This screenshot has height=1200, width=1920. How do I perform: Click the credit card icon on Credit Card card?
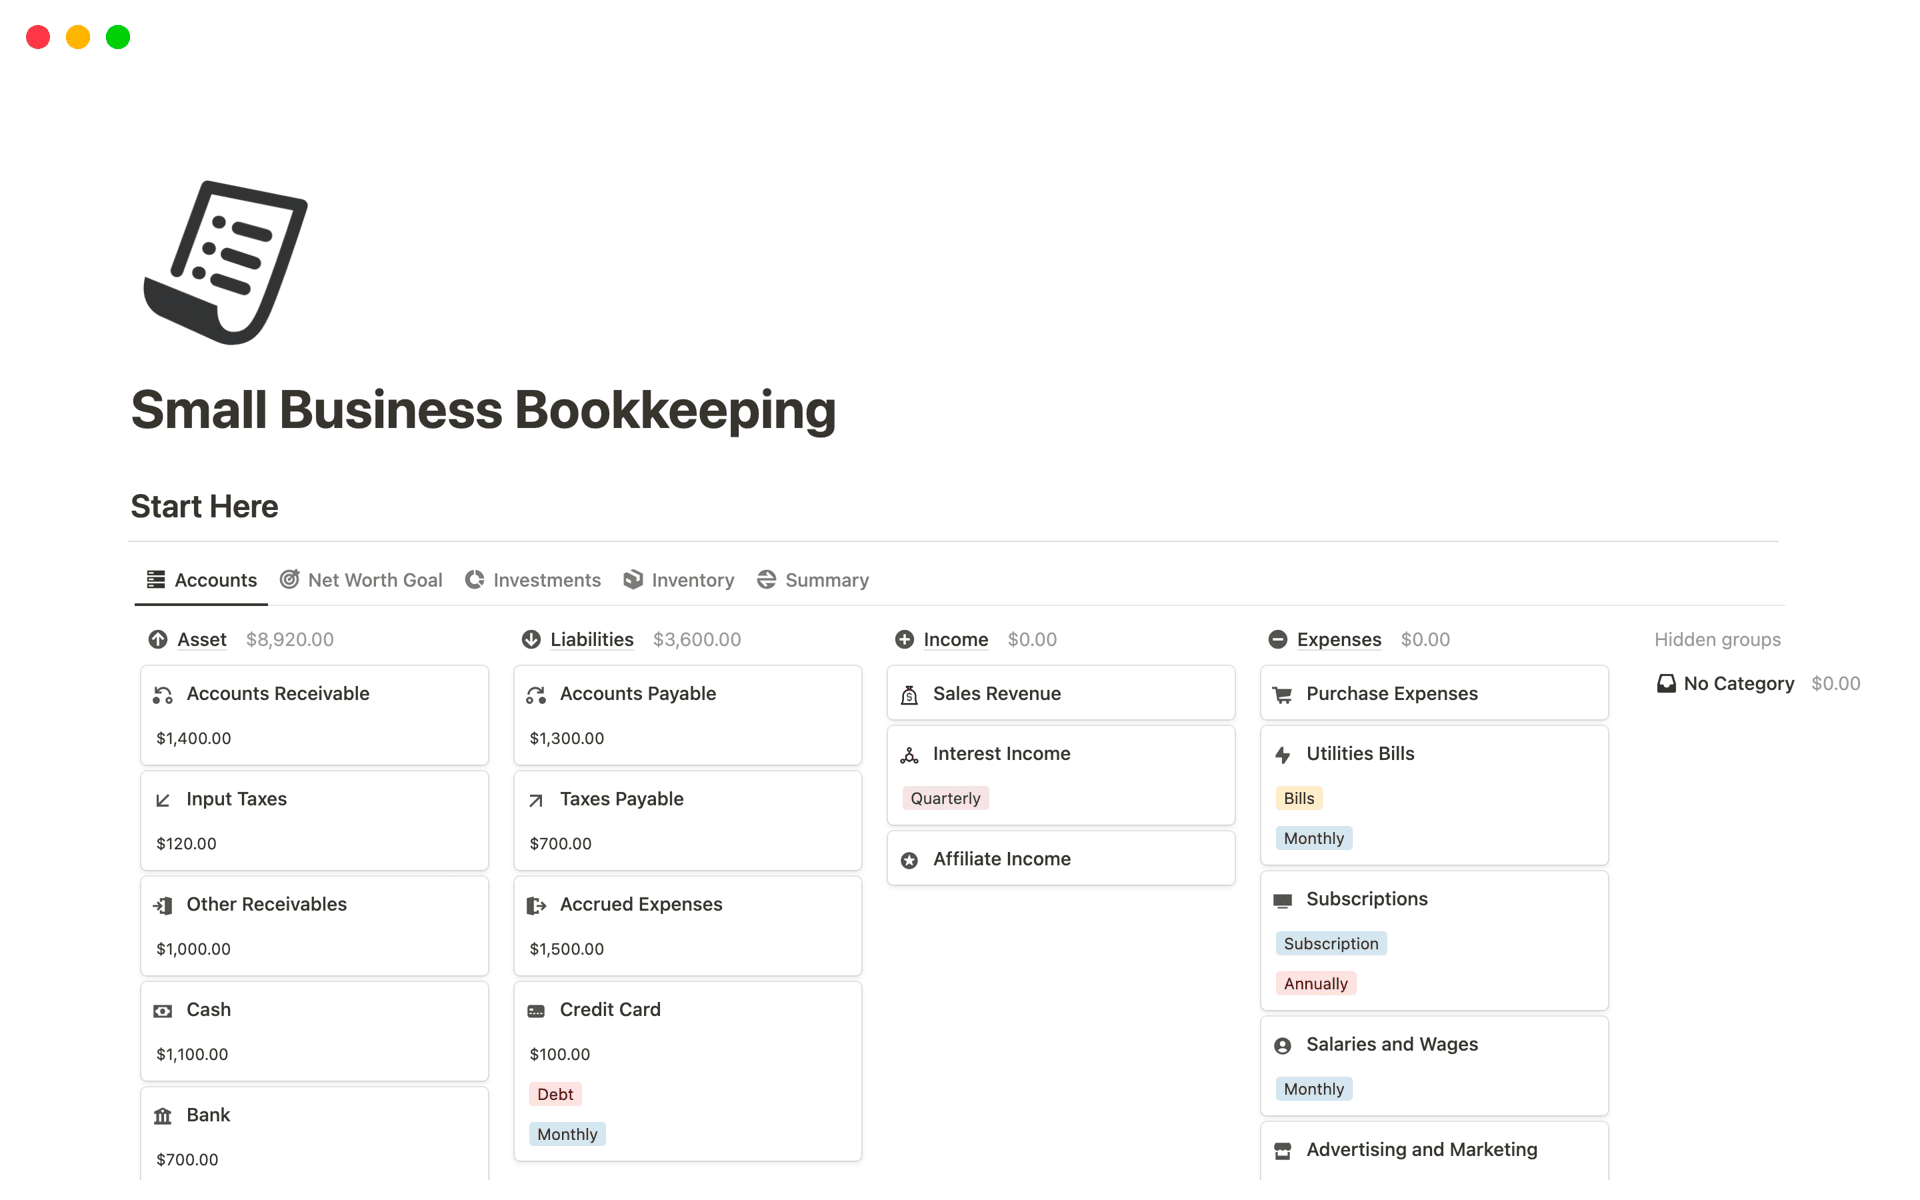(x=536, y=1011)
